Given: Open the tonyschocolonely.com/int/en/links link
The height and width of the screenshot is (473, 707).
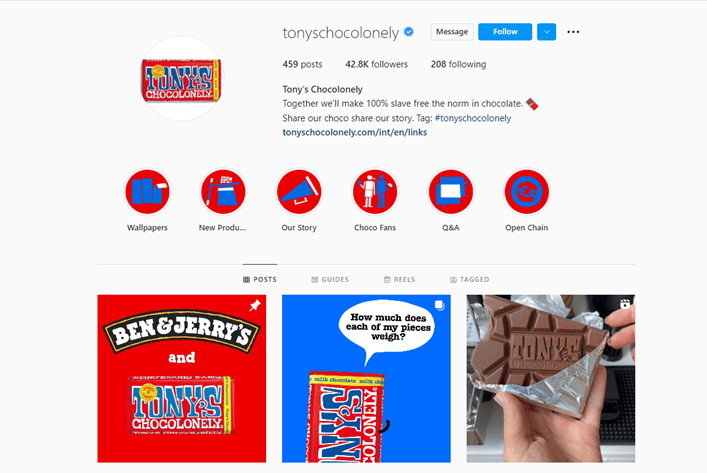Looking at the screenshot, I should pyautogui.click(x=354, y=133).
